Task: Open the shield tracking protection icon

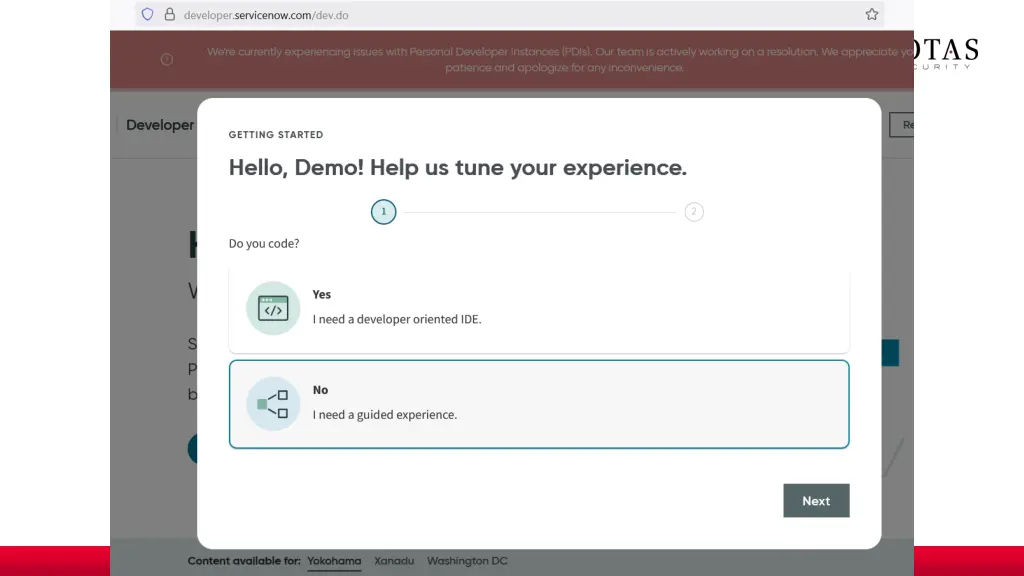Action: coord(148,14)
